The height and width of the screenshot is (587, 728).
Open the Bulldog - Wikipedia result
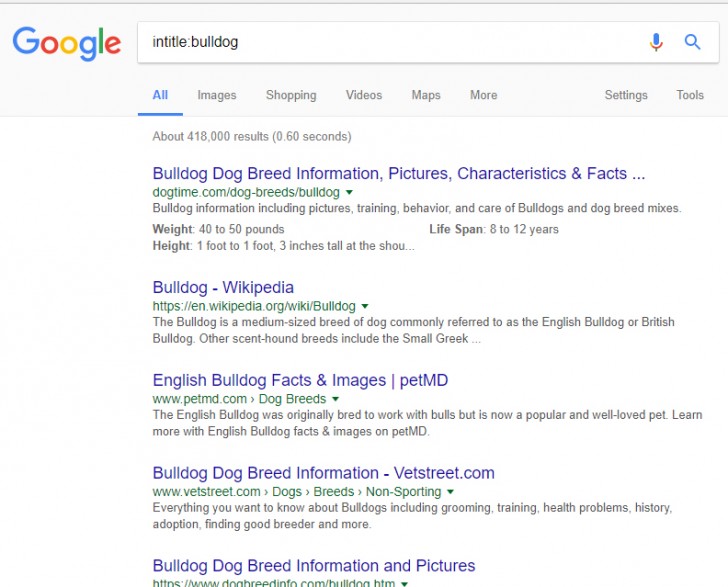pos(223,288)
